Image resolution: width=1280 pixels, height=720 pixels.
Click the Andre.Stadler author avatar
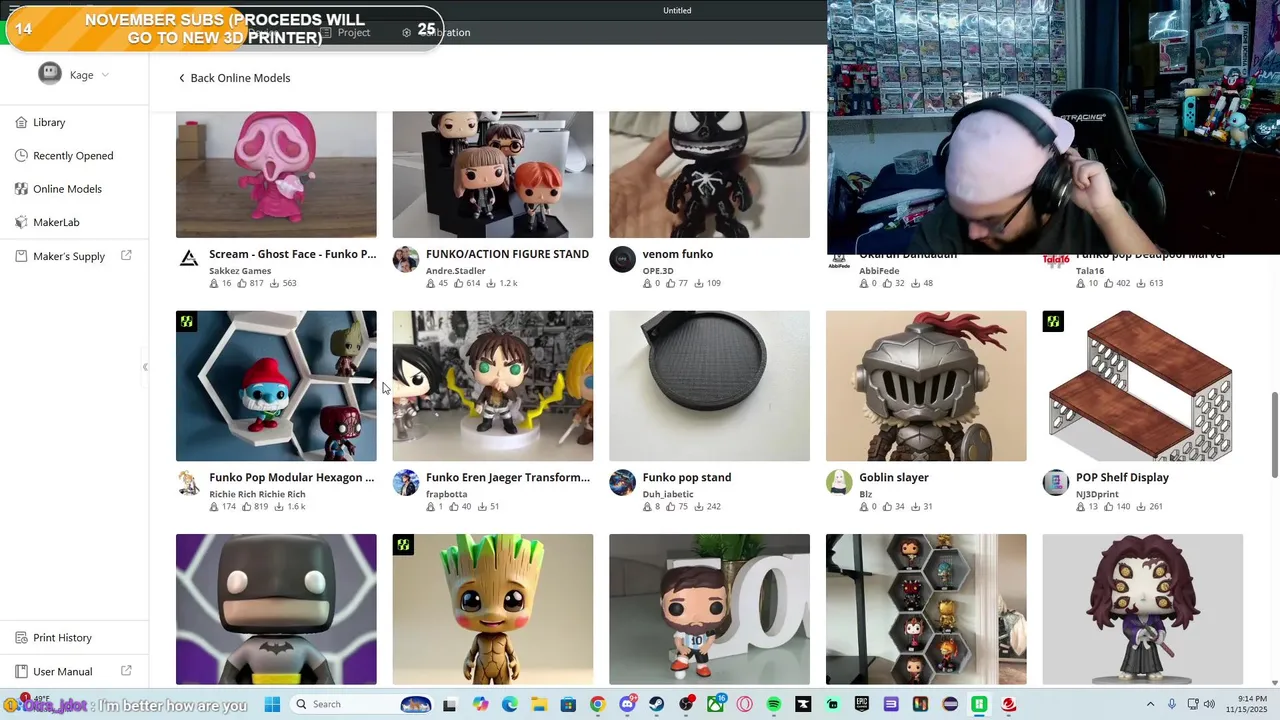[405, 260]
